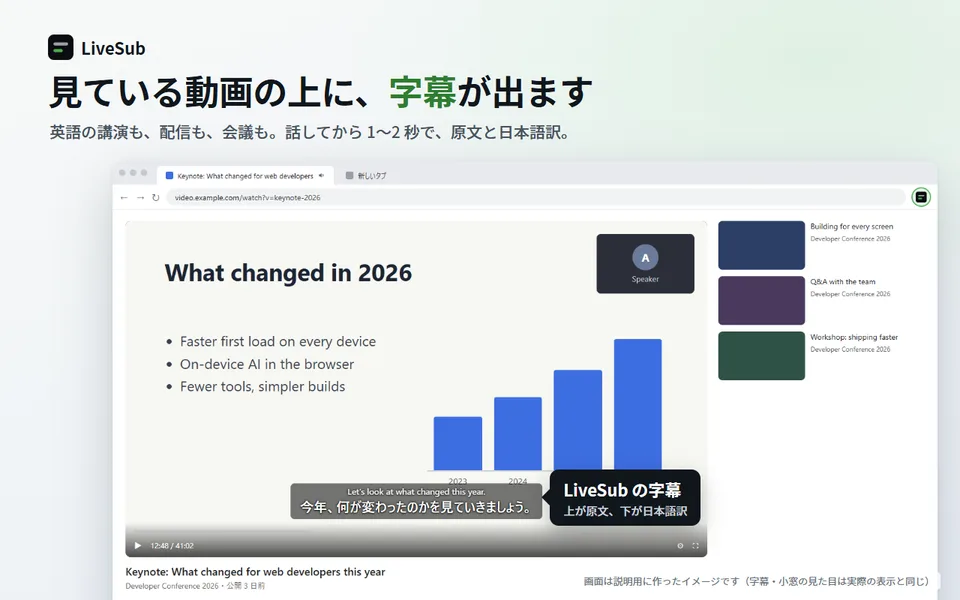Open the Q&A with the team thumbnail
The height and width of the screenshot is (600, 960).
(x=762, y=301)
